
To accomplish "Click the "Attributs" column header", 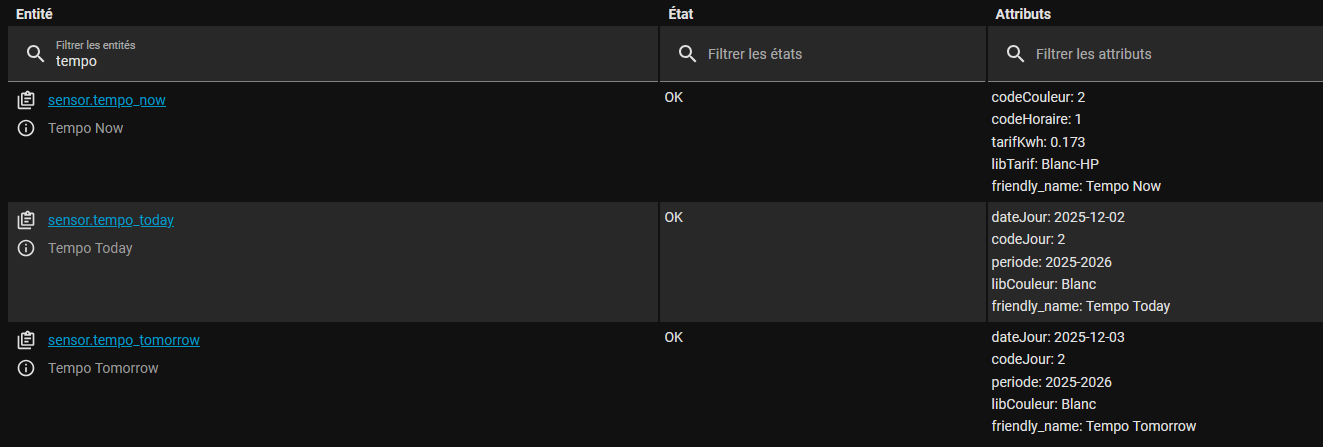I will pyautogui.click(x=1023, y=14).
